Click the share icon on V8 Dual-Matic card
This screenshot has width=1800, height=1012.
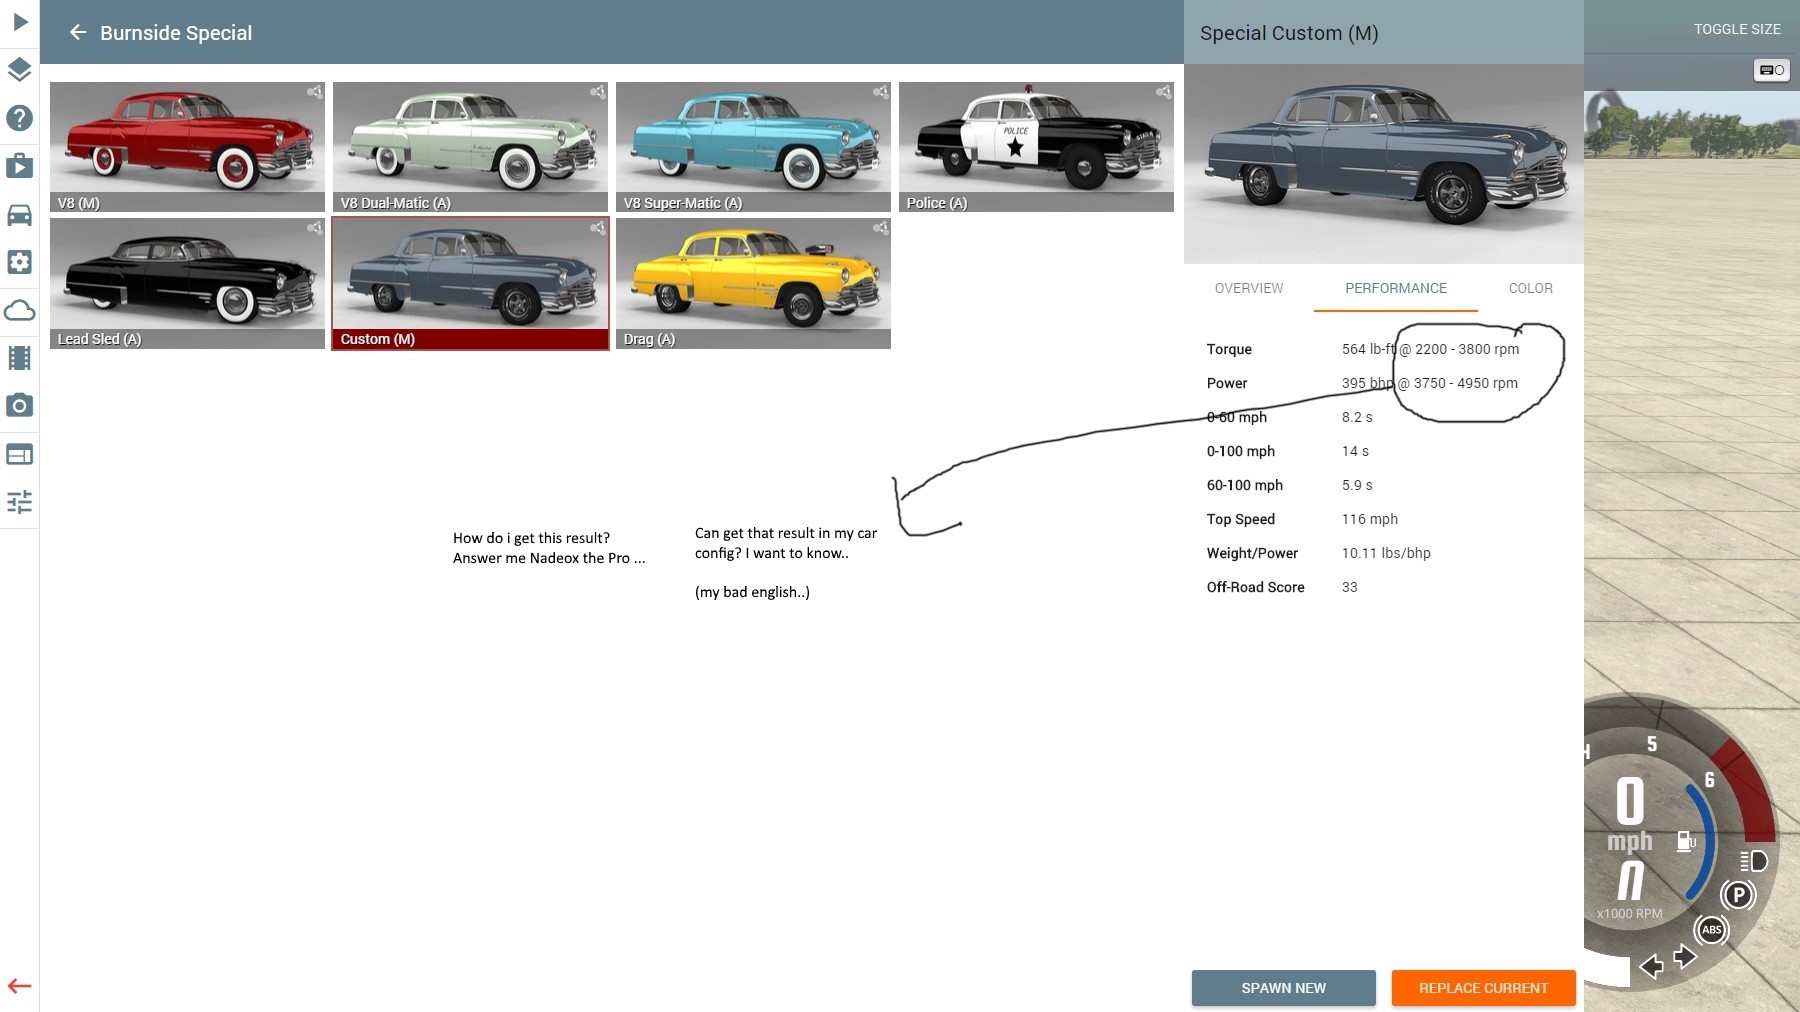[x=597, y=92]
